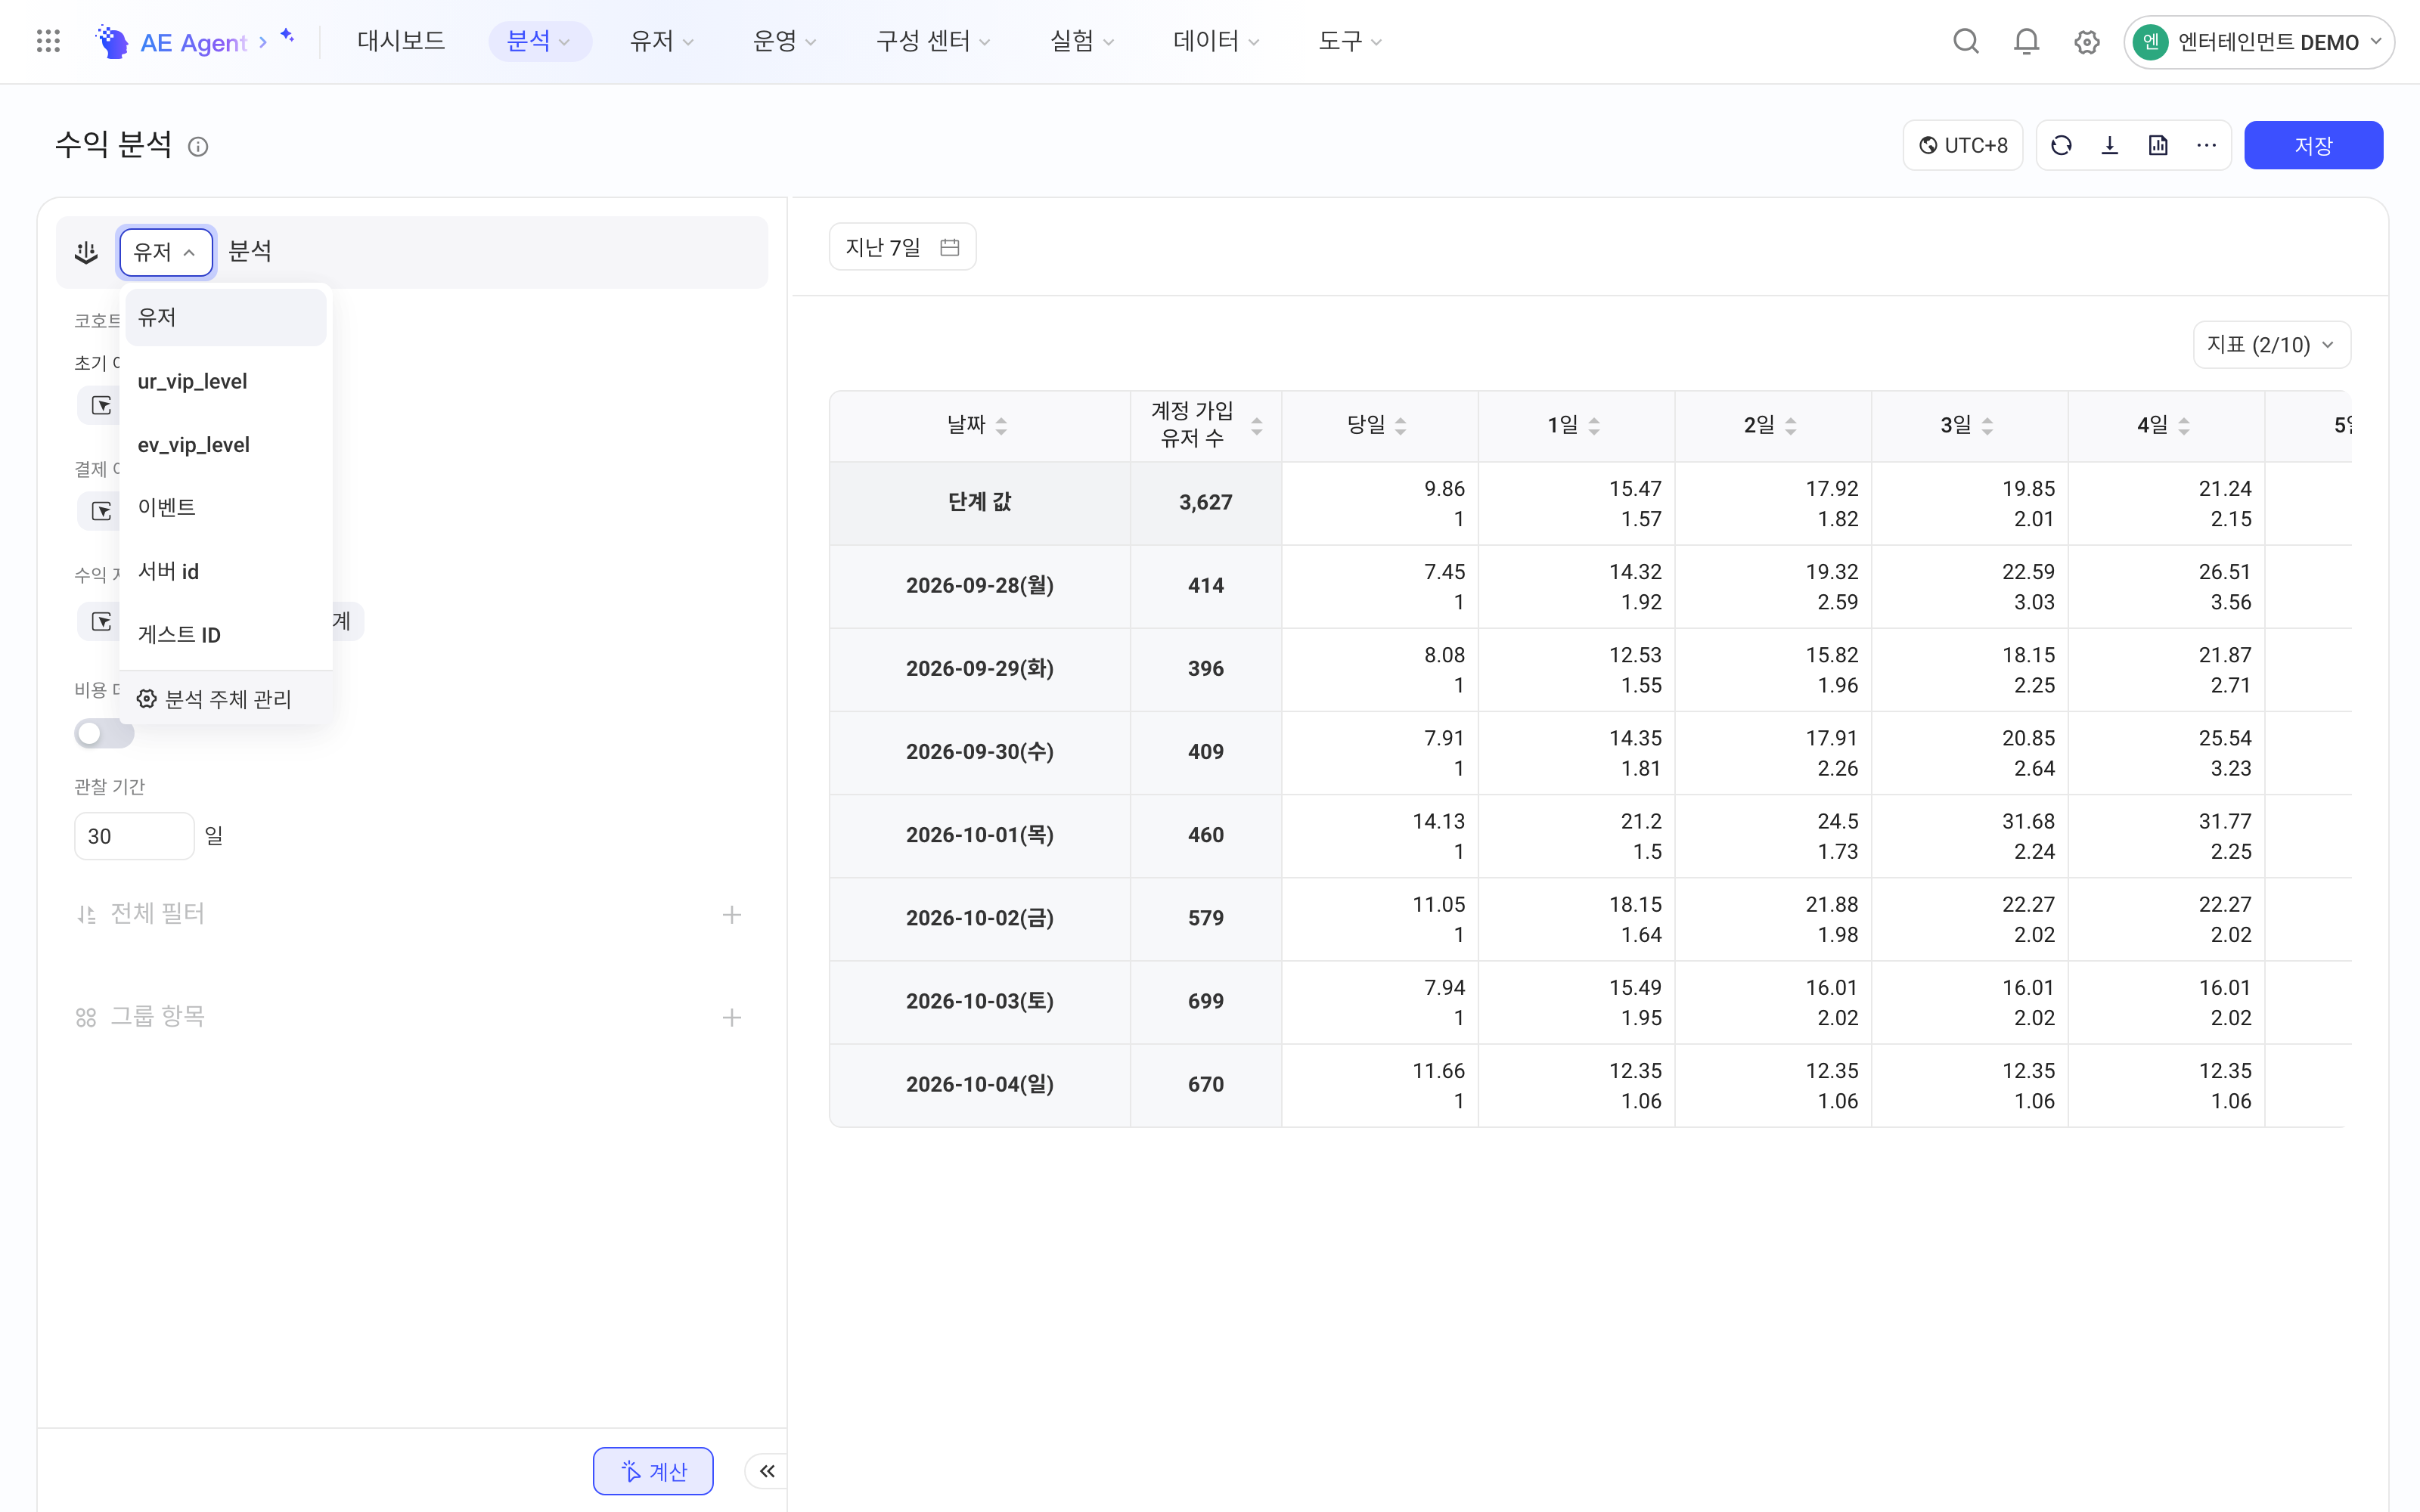Image resolution: width=2420 pixels, height=1512 pixels.
Task: Open the 유저 navigation menu in the top bar
Action: coord(661,41)
